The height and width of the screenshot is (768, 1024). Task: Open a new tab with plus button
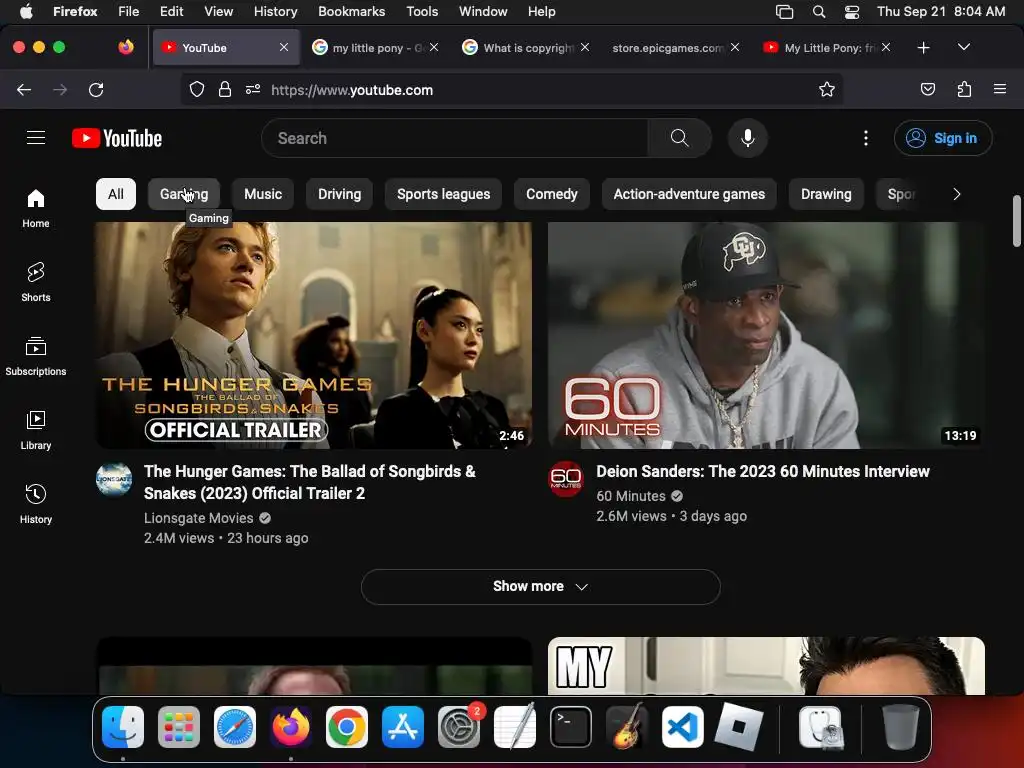[x=923, y=48]
